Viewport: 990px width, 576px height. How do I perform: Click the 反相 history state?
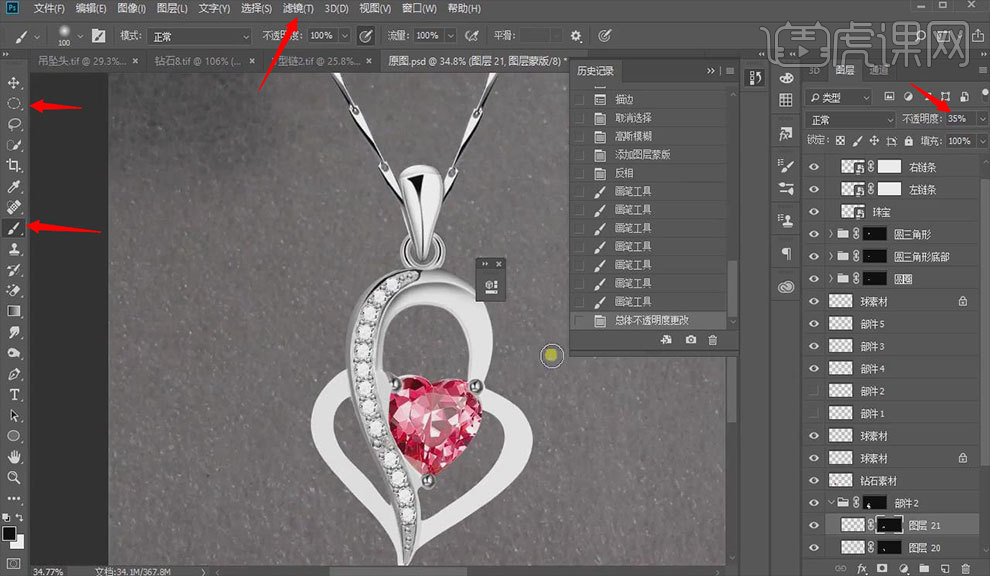[x=624, y=173]
